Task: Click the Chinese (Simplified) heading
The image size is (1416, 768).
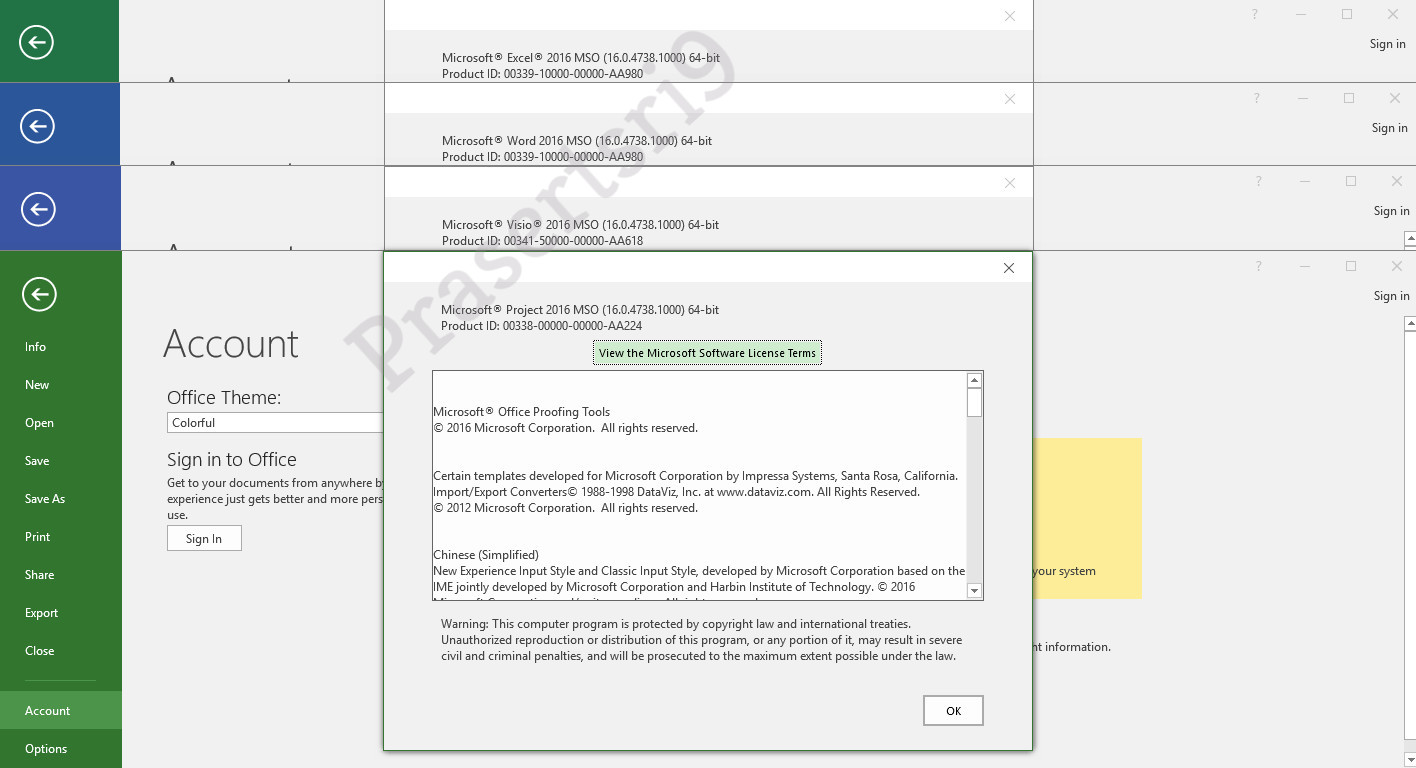Action: click(x=486, y=555)
